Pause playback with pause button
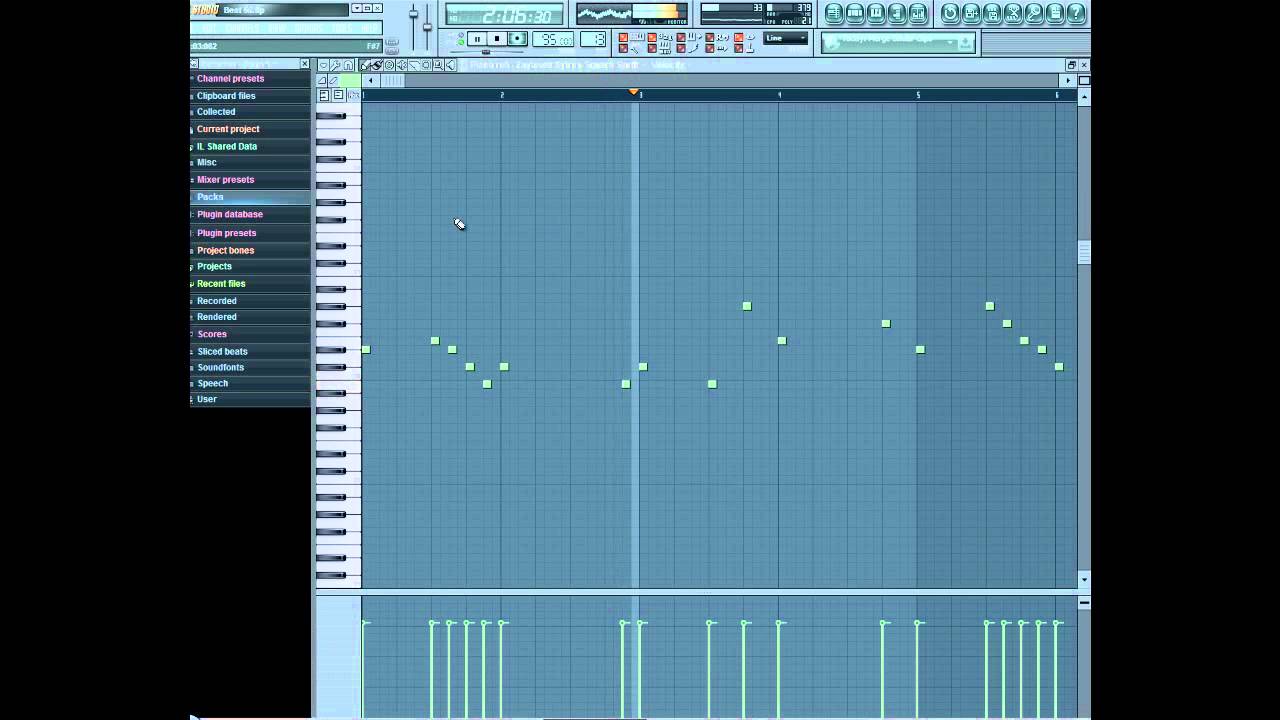The height and width of the screenshot is (720, 1280). click(x=477, y=39)
